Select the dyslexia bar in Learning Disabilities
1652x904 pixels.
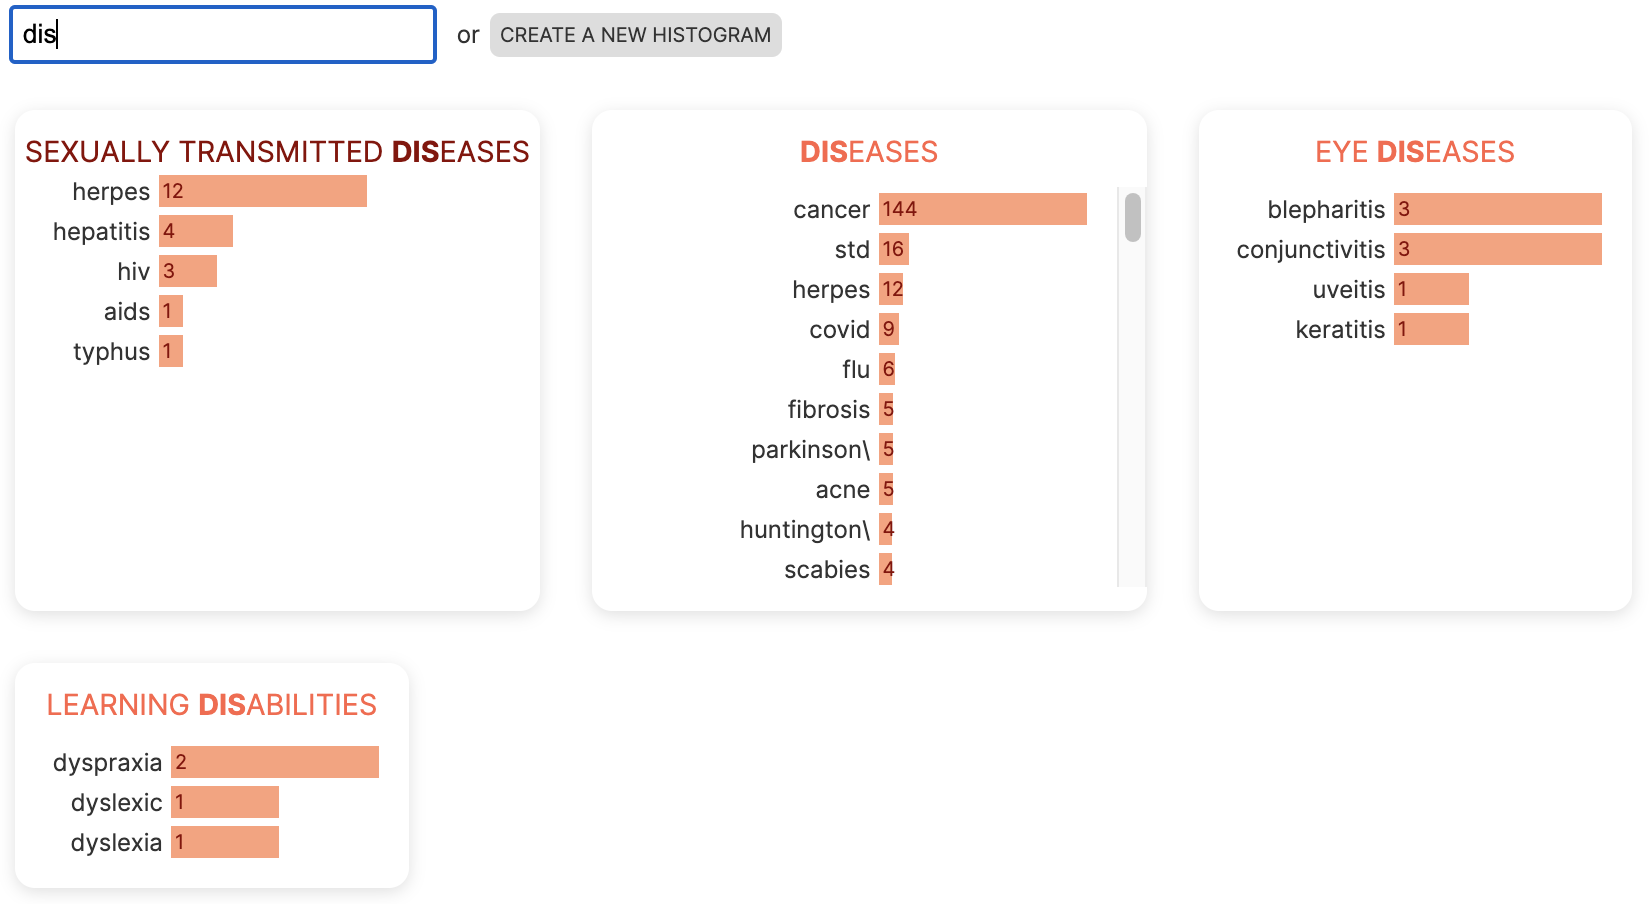224,842
